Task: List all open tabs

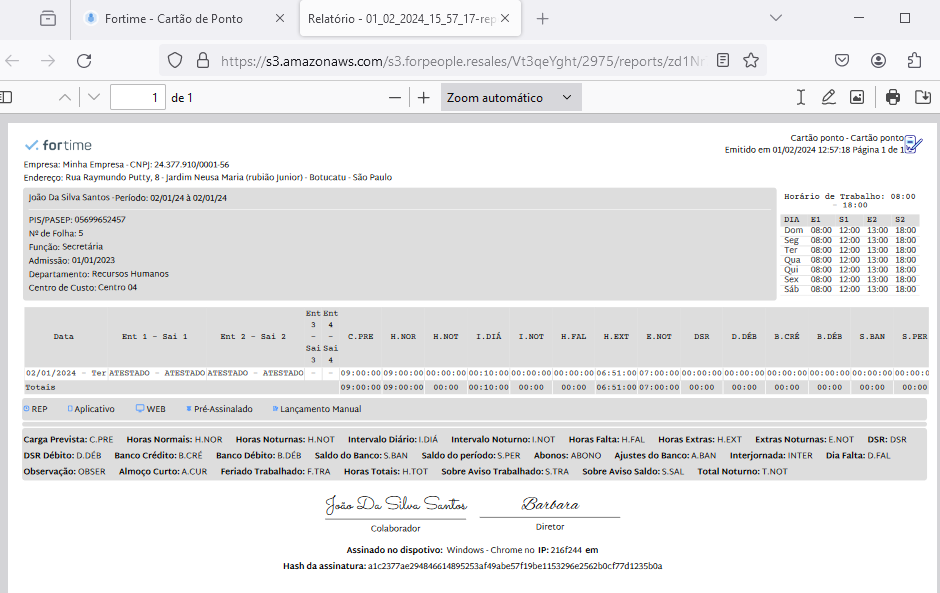Action: 776,18
